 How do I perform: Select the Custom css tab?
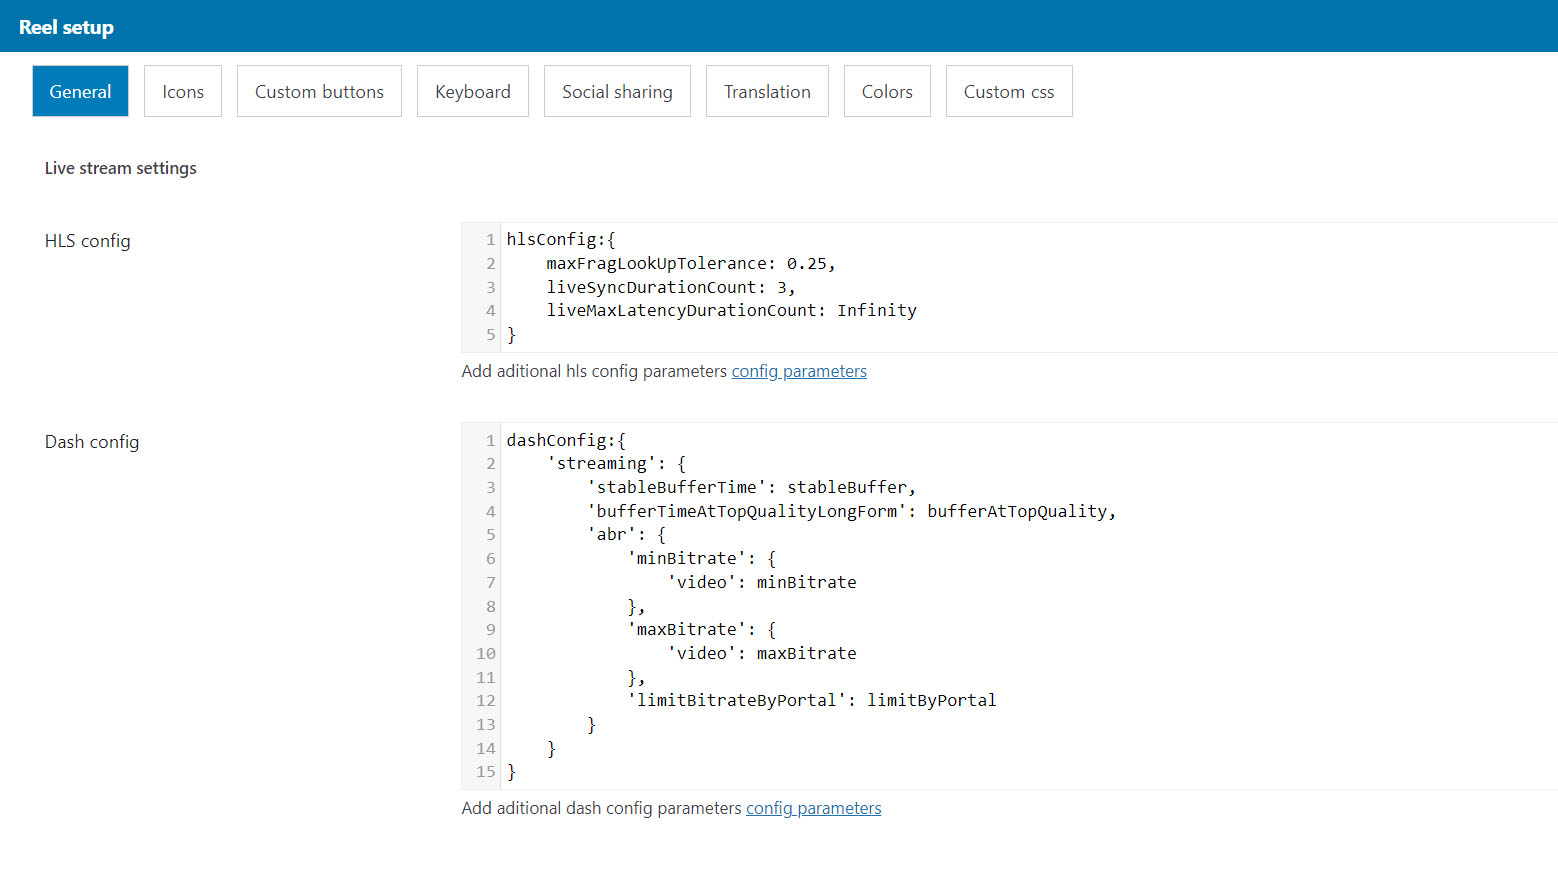coord(1009,91)
